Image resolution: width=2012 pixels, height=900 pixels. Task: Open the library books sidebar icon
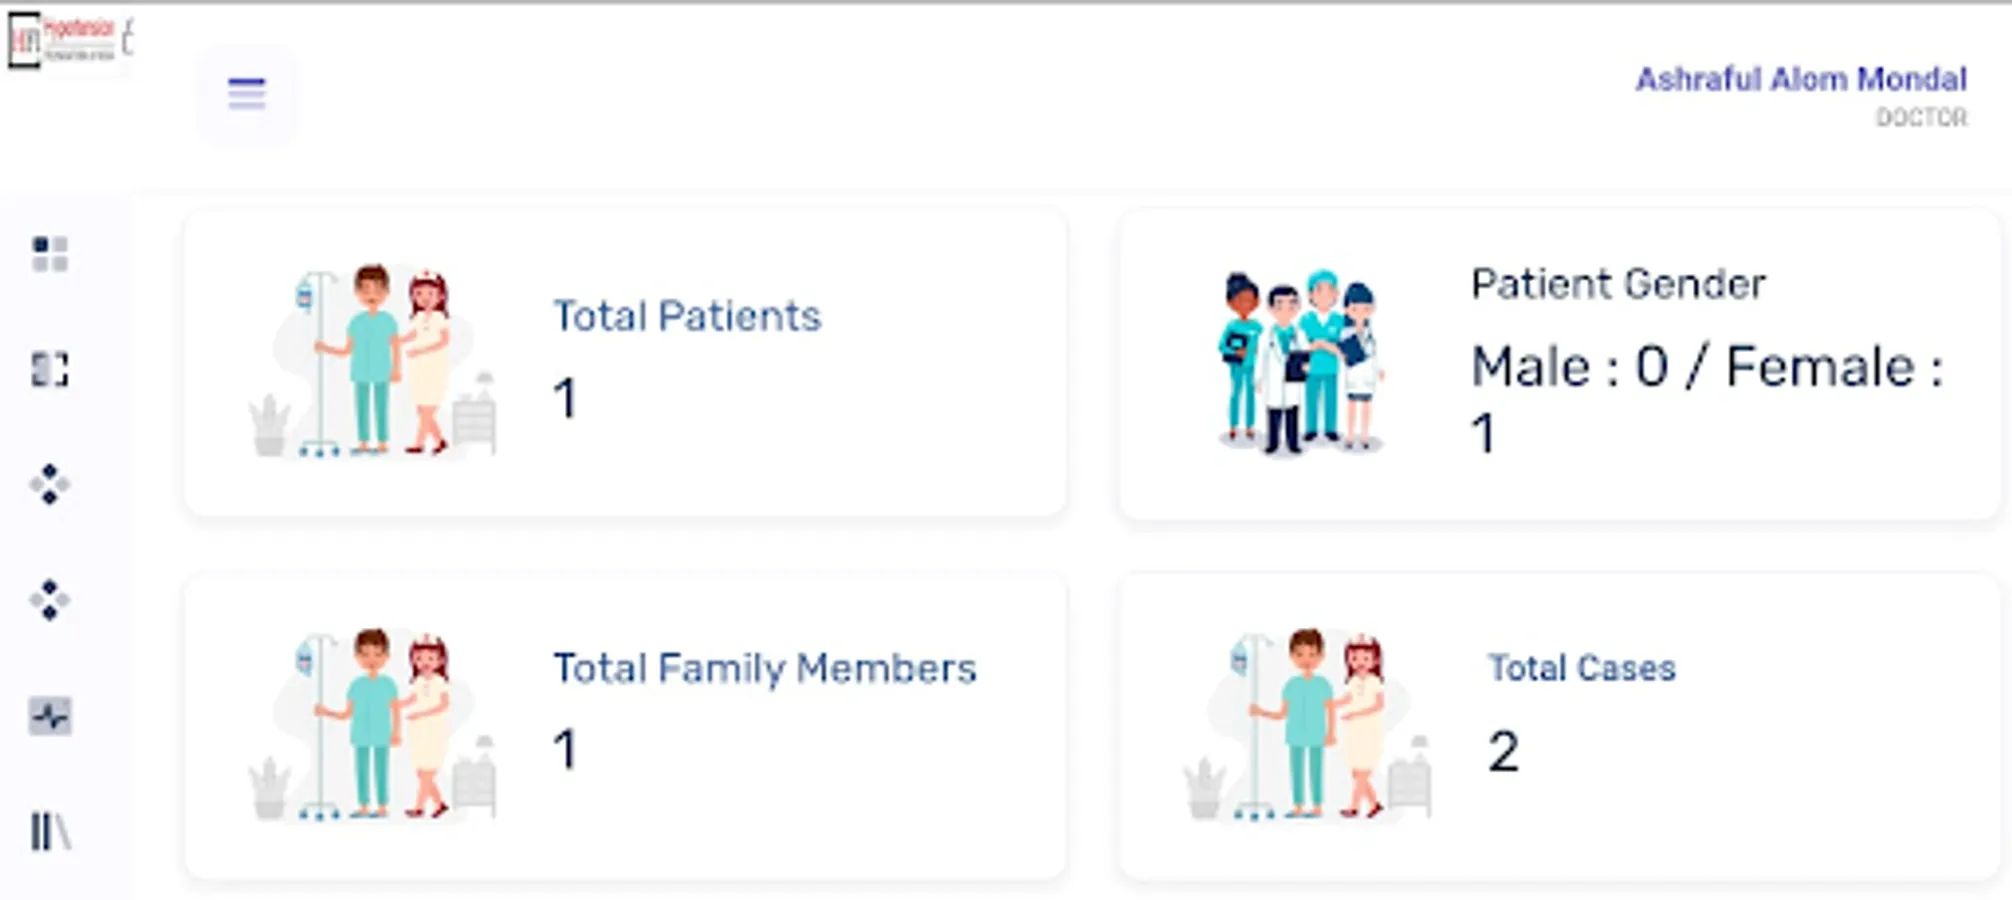(50, 831)
